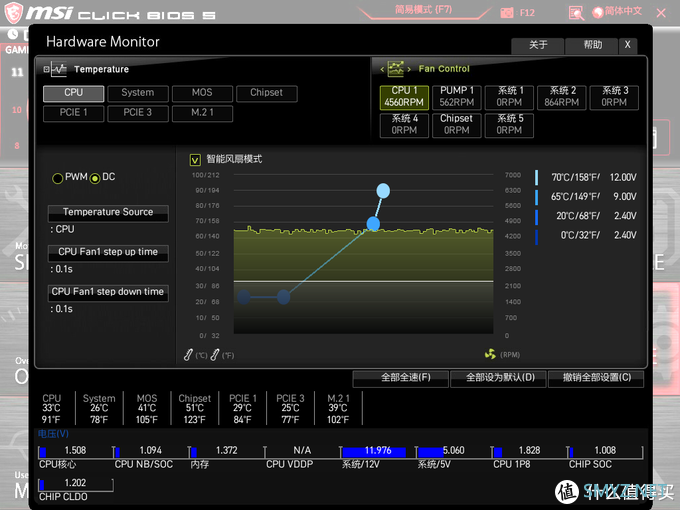Viewport: 680px width, 510px height.
Task: Open the Temperature Source selector
Action: [108, 213]
